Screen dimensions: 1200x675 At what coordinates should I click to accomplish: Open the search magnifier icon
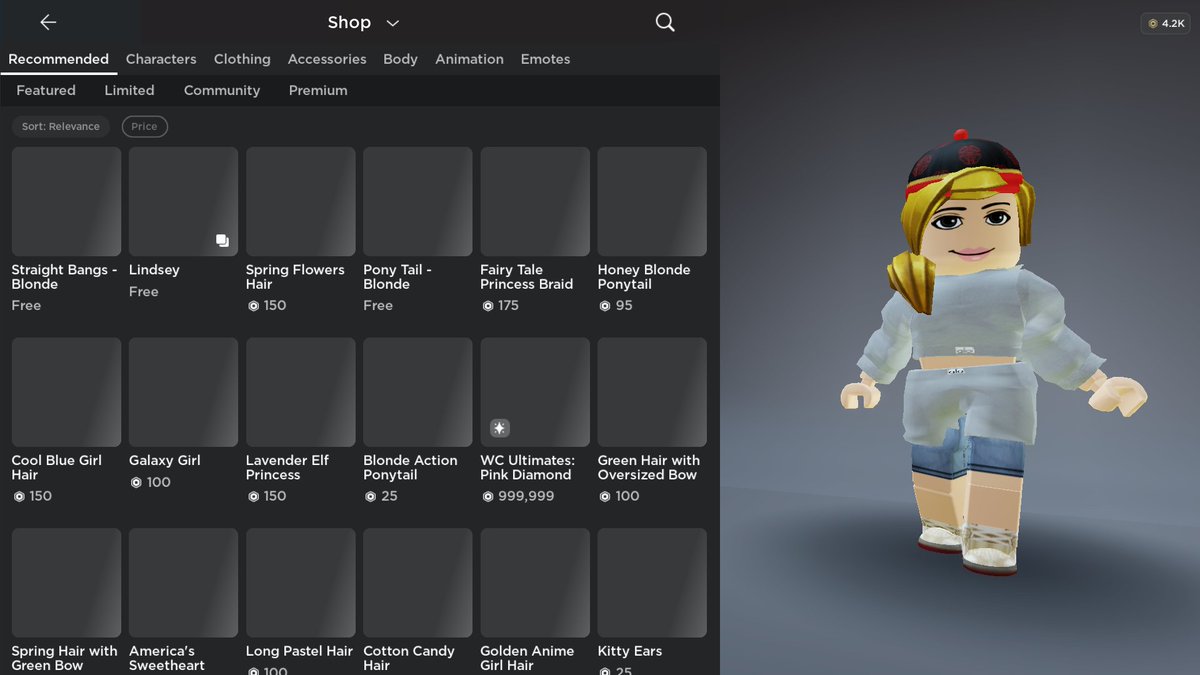(665, 22)
